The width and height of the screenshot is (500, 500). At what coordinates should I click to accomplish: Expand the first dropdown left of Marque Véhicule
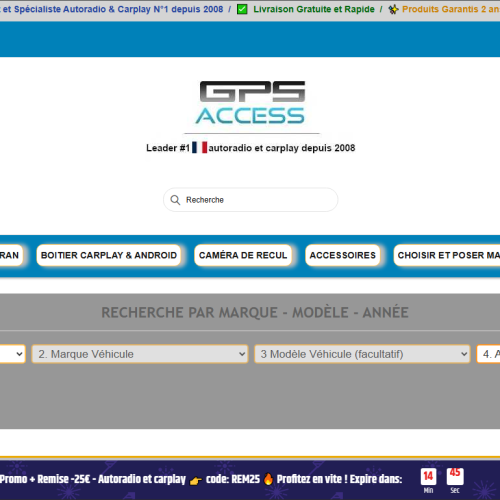click(12, 354)
